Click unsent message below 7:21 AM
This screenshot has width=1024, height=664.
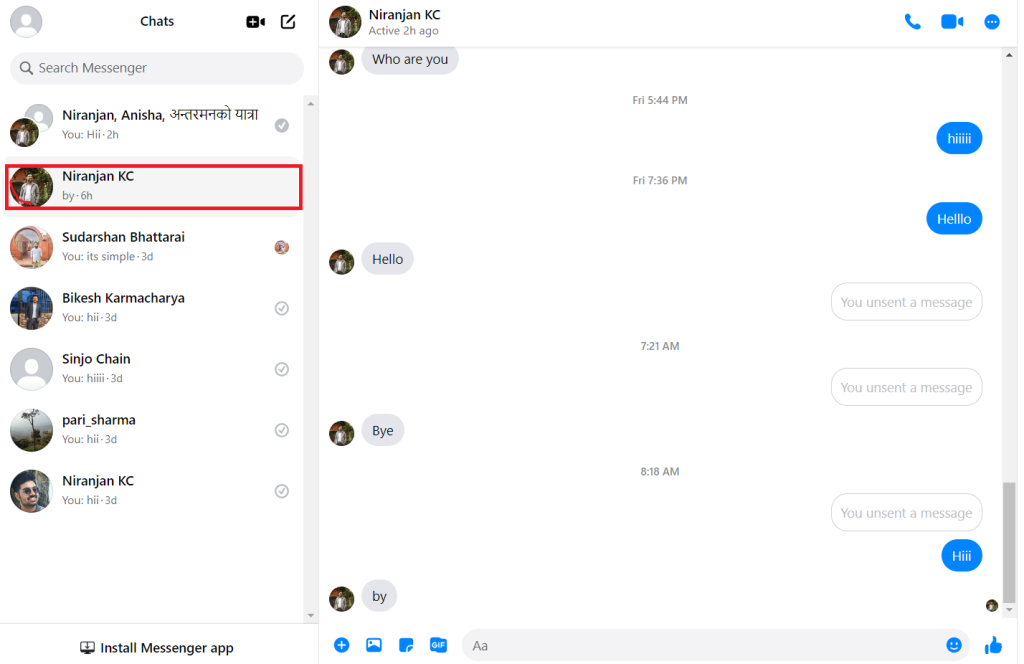pyautogui.click(x=906, y=387)
